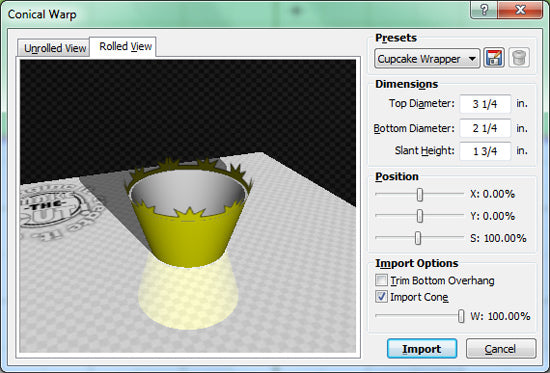Click the S scale slider handle
The image size is (550, 373).
[x=417, y=238]
